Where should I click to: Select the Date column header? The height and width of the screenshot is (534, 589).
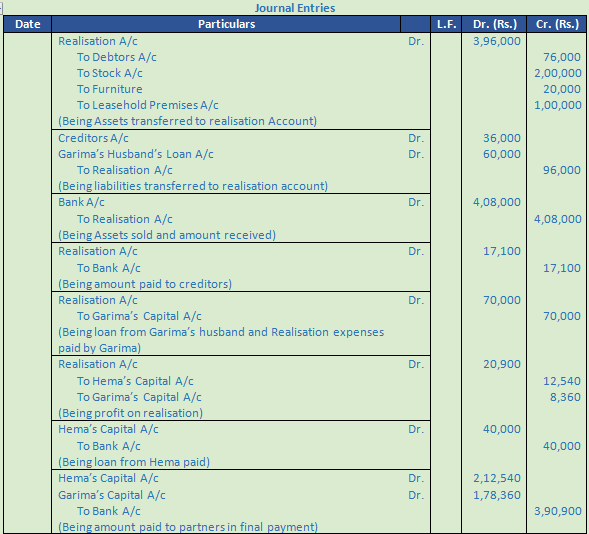pyautogui.click(x=27, y=24)
